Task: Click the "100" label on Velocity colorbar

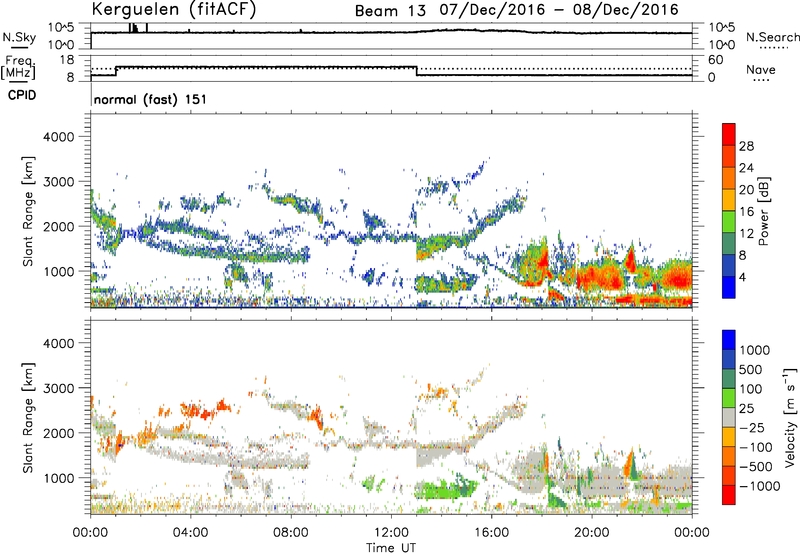Action: coord(751,389)
